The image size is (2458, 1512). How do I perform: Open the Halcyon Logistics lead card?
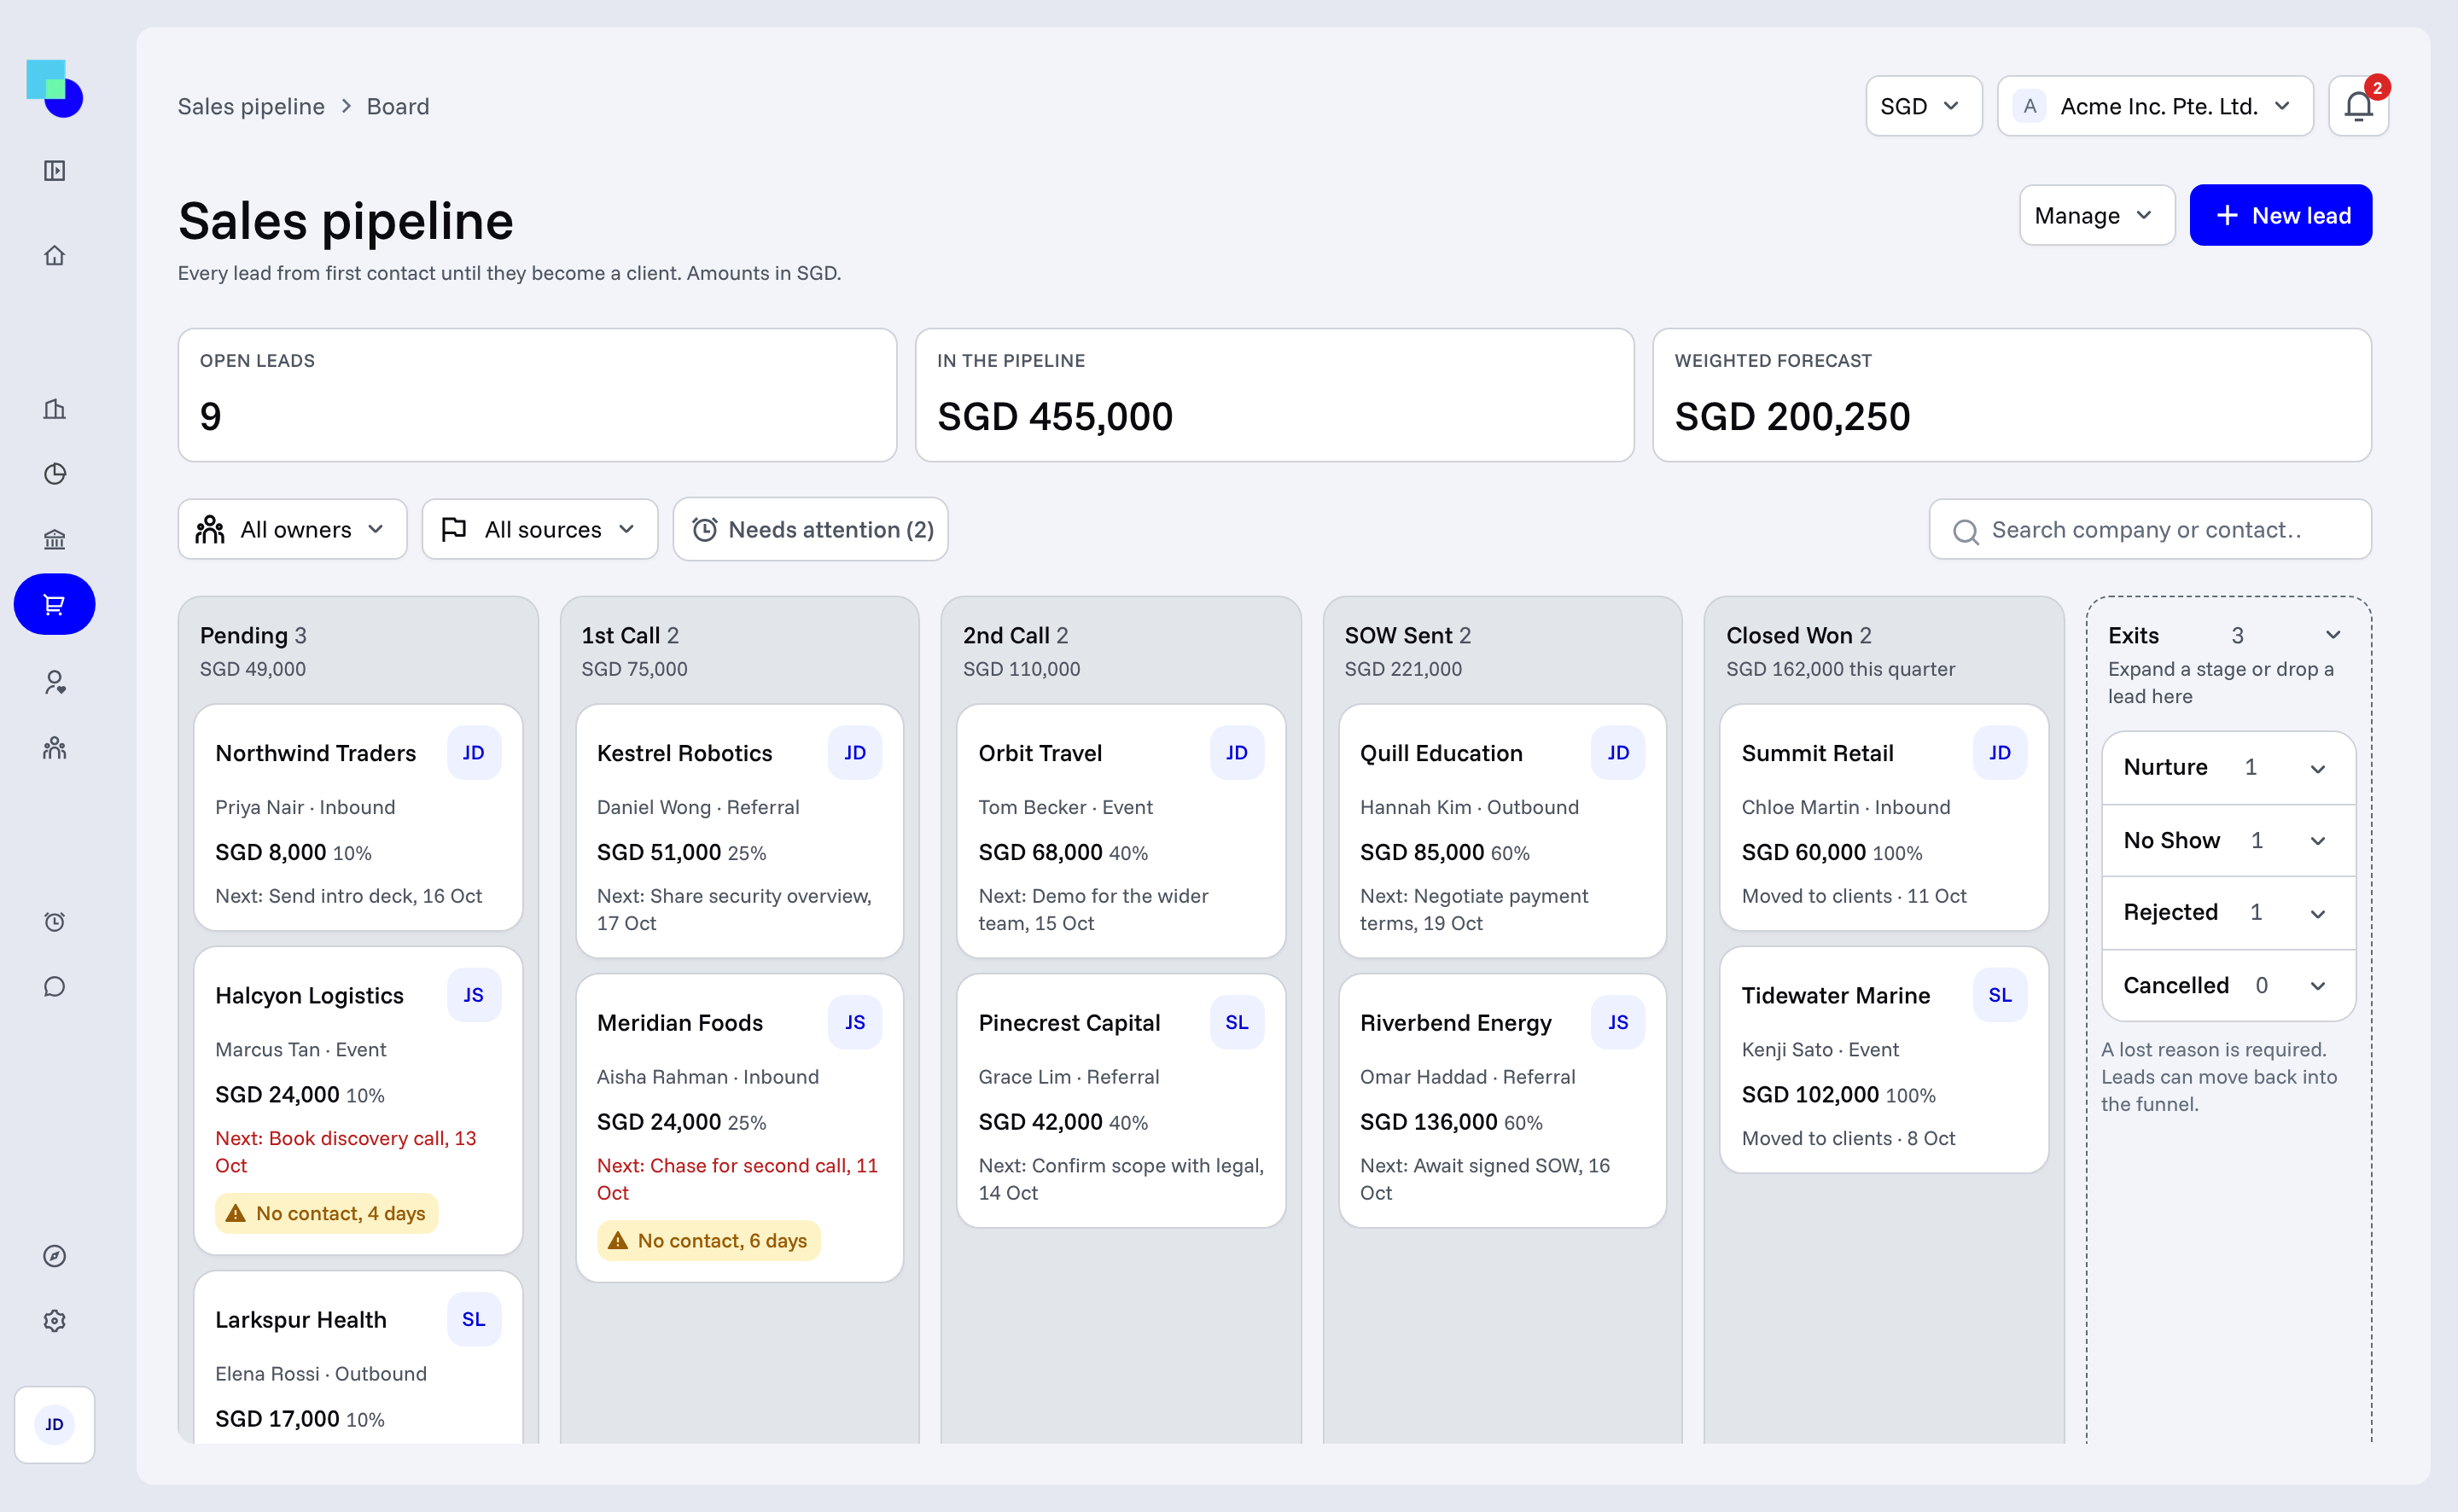pyautogui.click(x=358, y=1100)
